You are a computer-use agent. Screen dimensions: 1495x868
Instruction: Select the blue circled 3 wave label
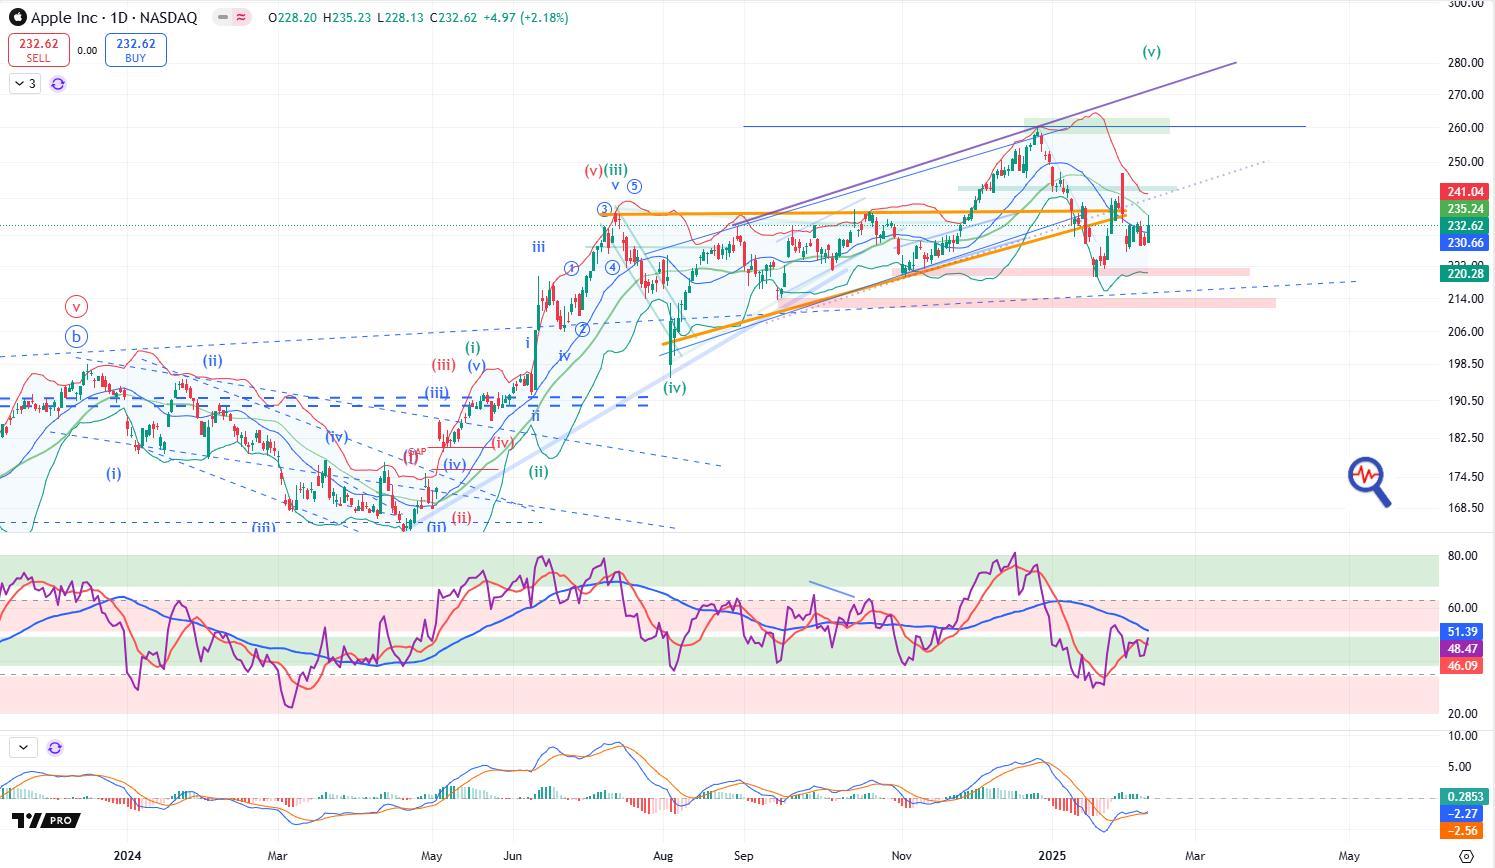click(604, 210)
